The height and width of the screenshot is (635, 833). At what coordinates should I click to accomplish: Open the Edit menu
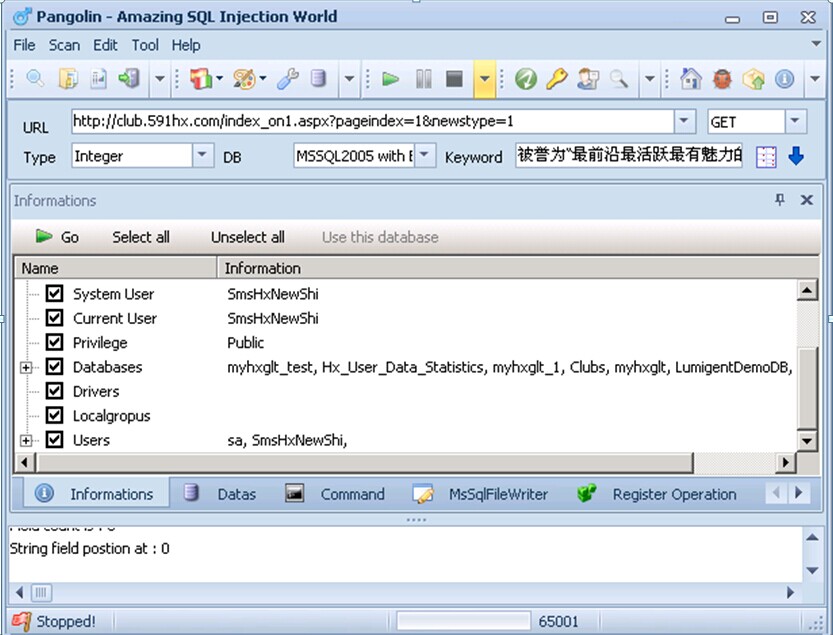click(105, 45)
